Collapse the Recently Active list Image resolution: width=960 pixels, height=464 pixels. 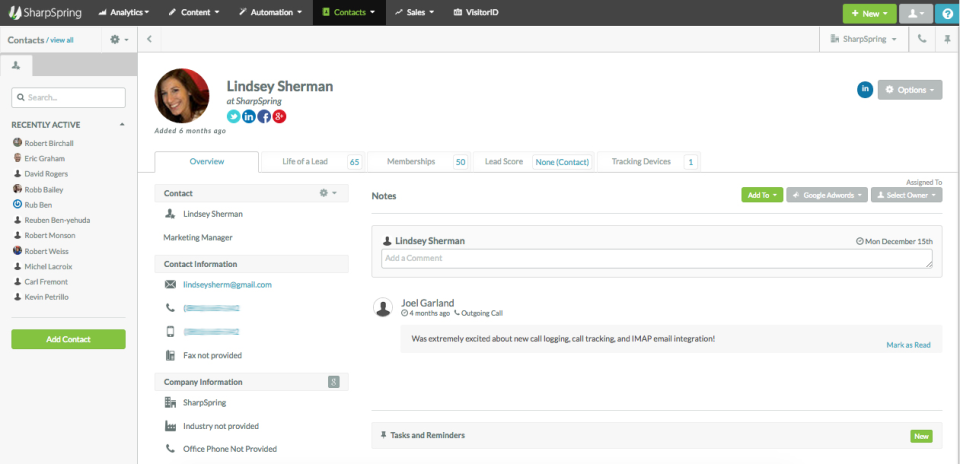[122, 125]
